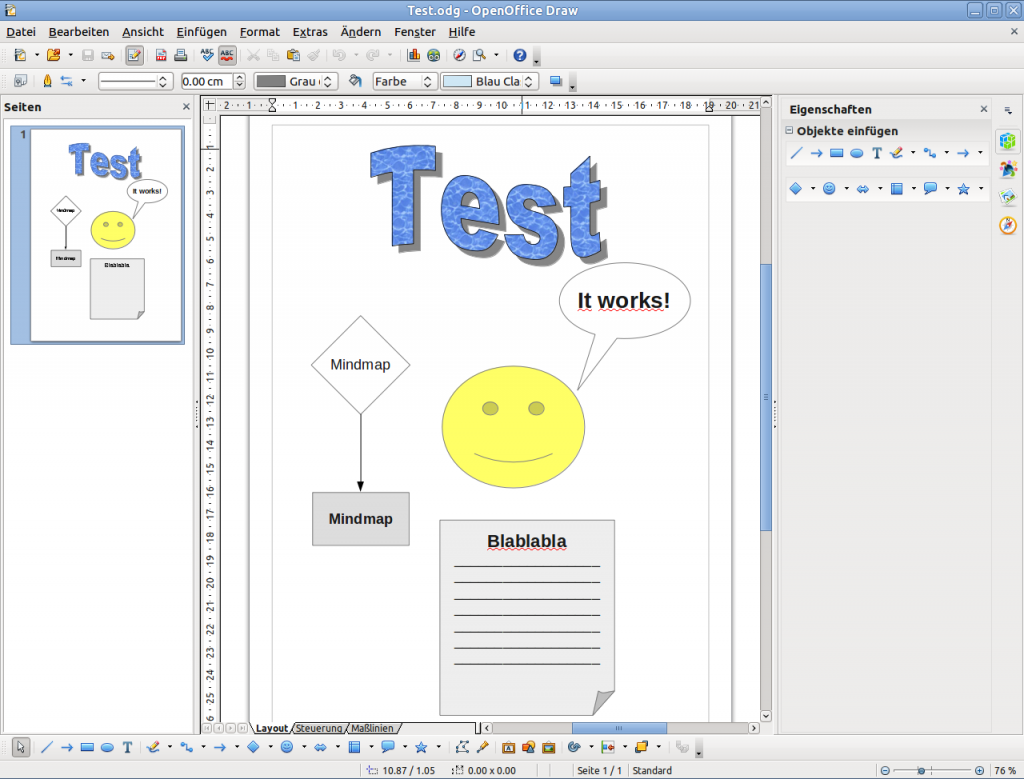Image resolution: width=1024 pixels, height=779 pixels.
Task: Insert a smiley from Symbol Shapes
Action: (x=287, y=747)
